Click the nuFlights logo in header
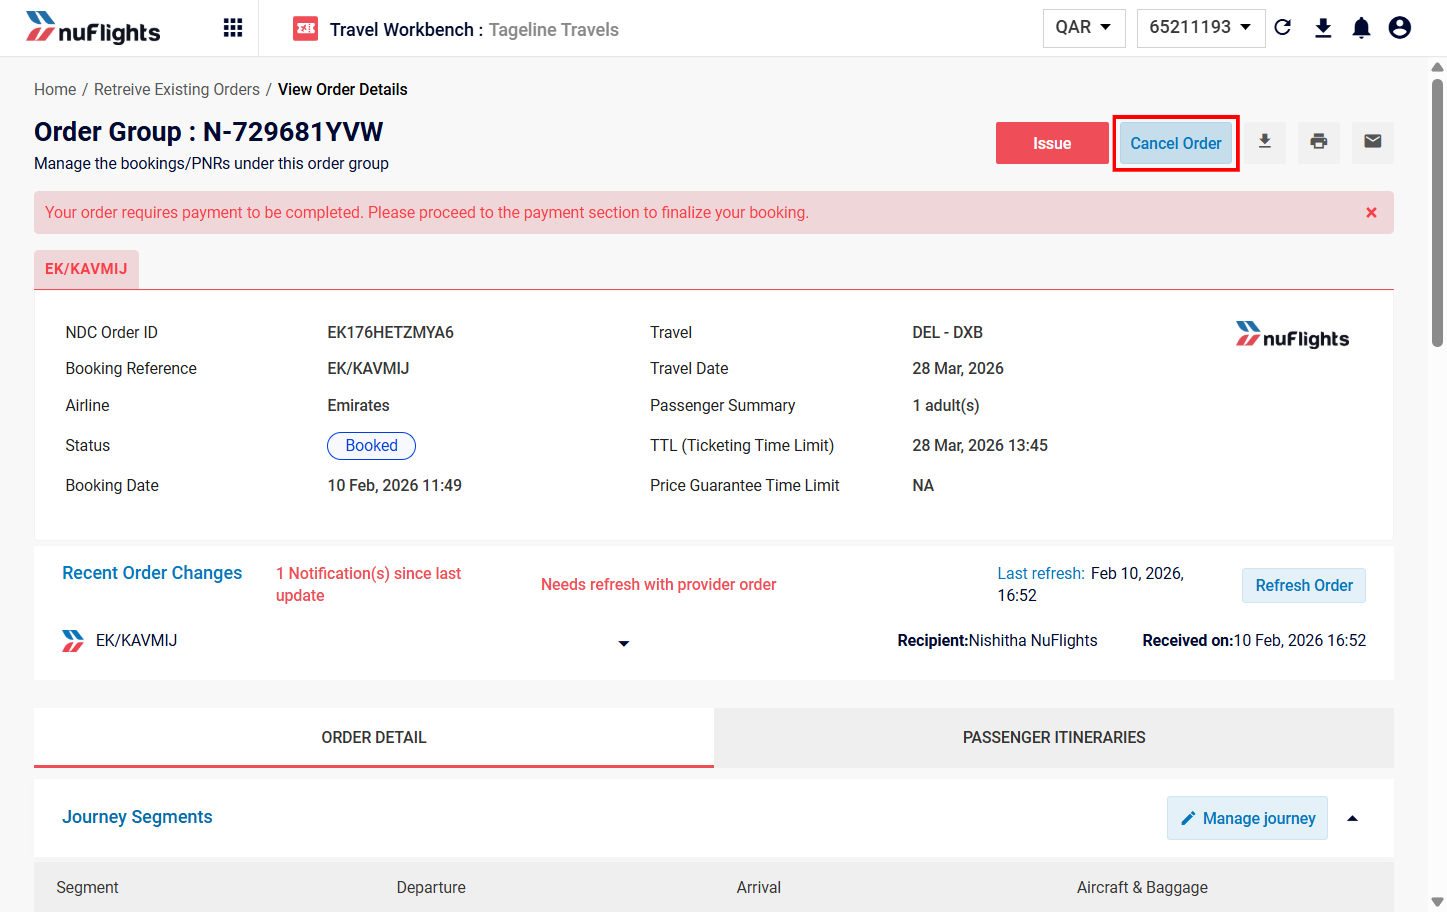 [93, 28]
